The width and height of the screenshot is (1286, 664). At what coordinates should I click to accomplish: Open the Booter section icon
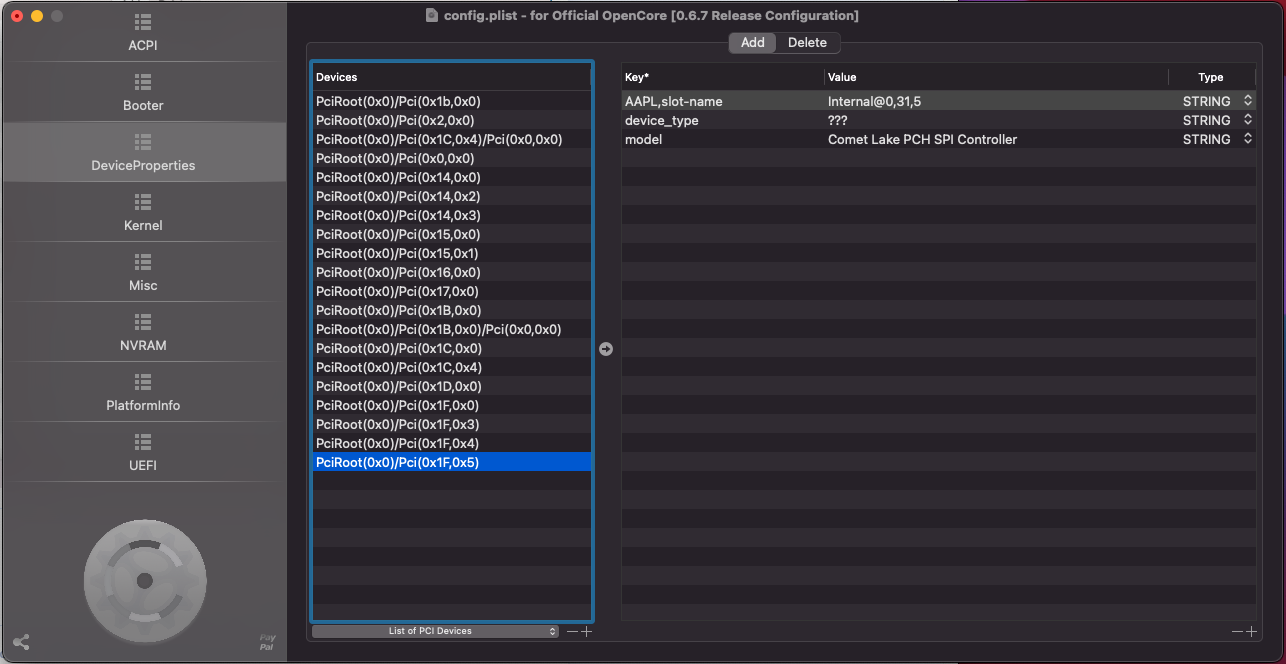point(143,82)
